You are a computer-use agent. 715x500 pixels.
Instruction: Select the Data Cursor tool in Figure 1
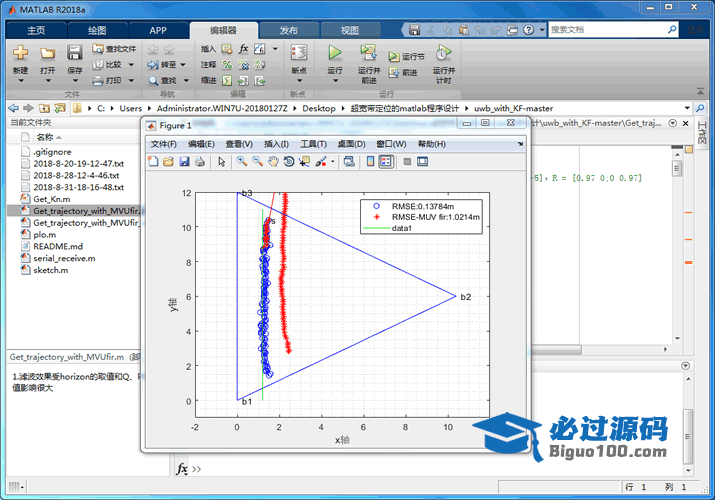pos(304,161)
